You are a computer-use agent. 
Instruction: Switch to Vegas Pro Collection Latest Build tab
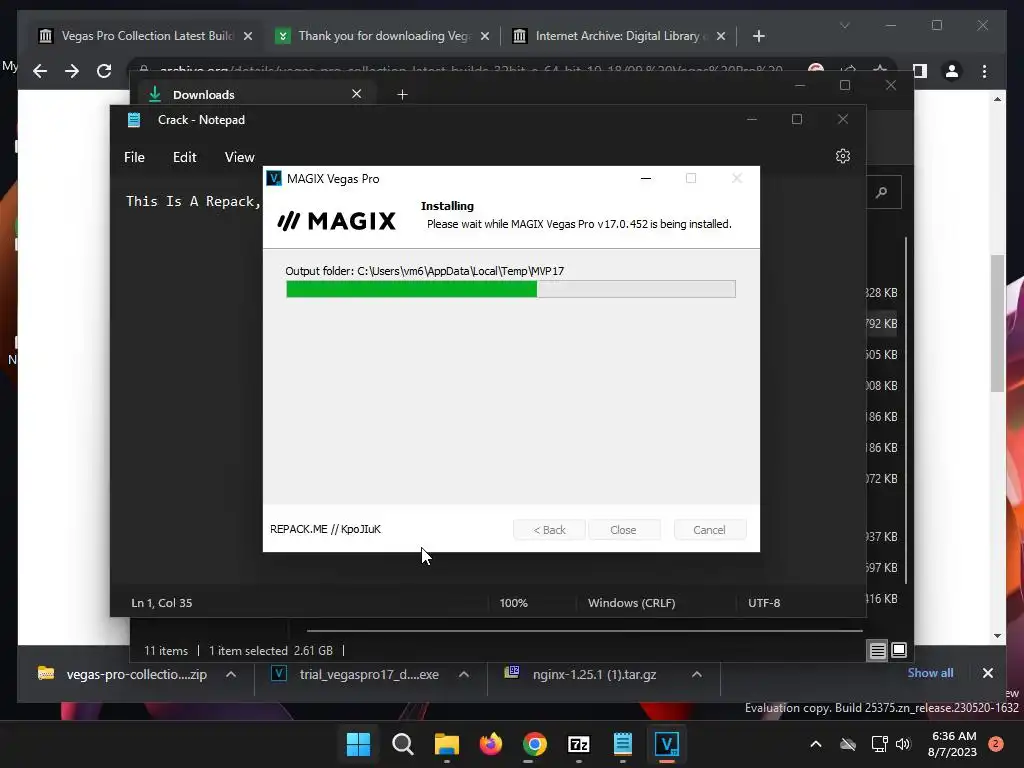[x=146, y=36]
